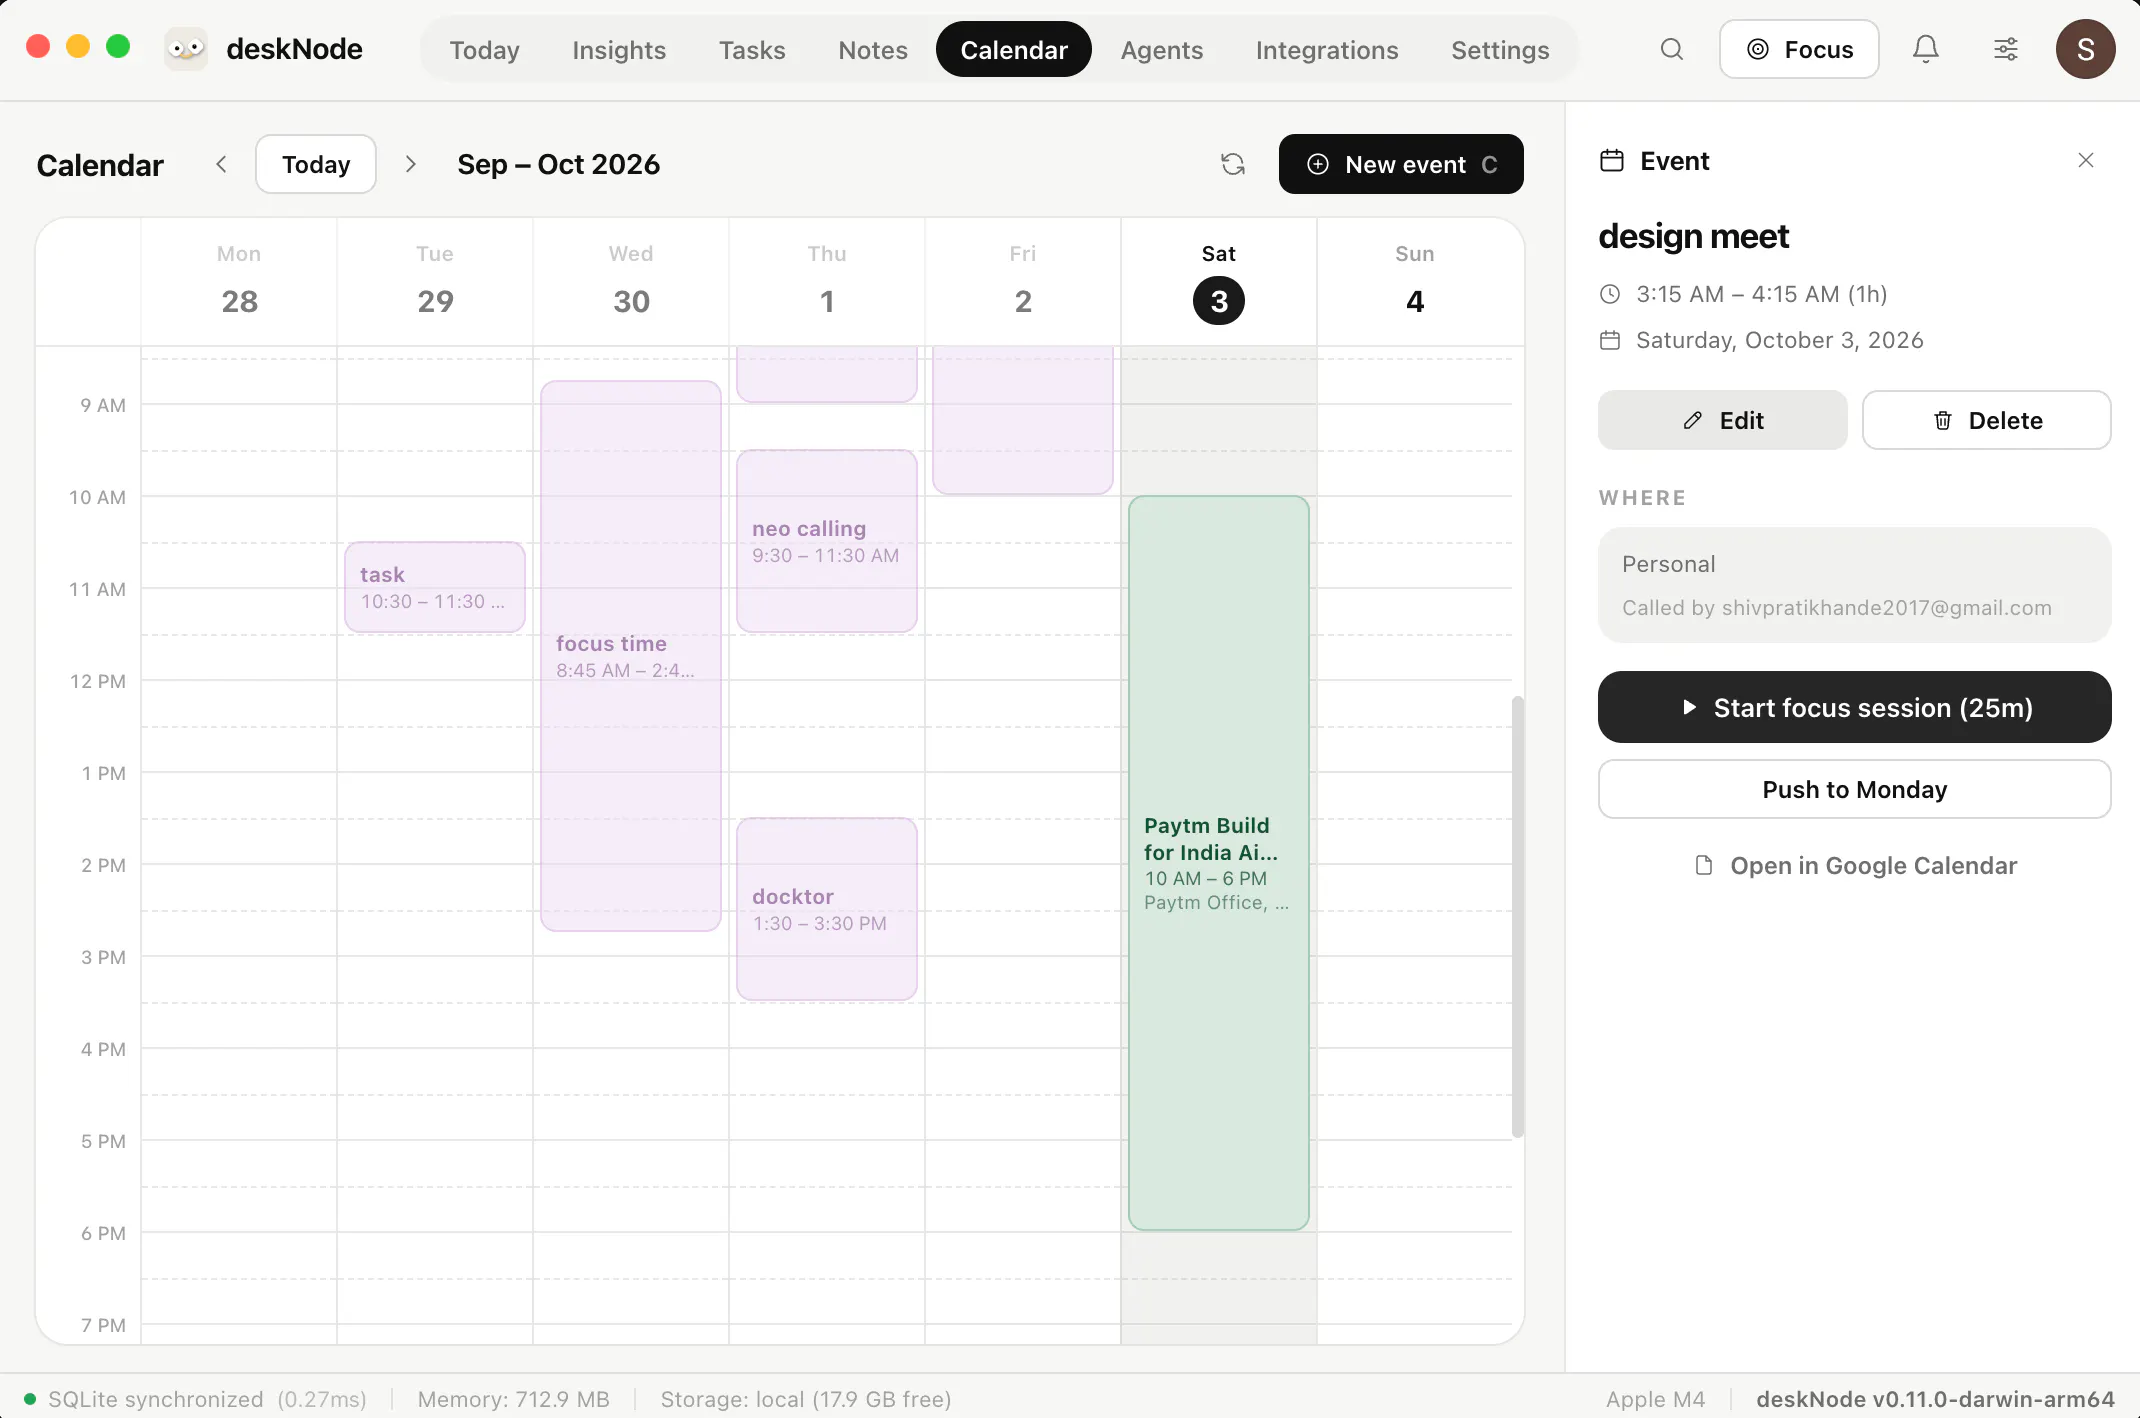Go to previous week chevron

221,164
